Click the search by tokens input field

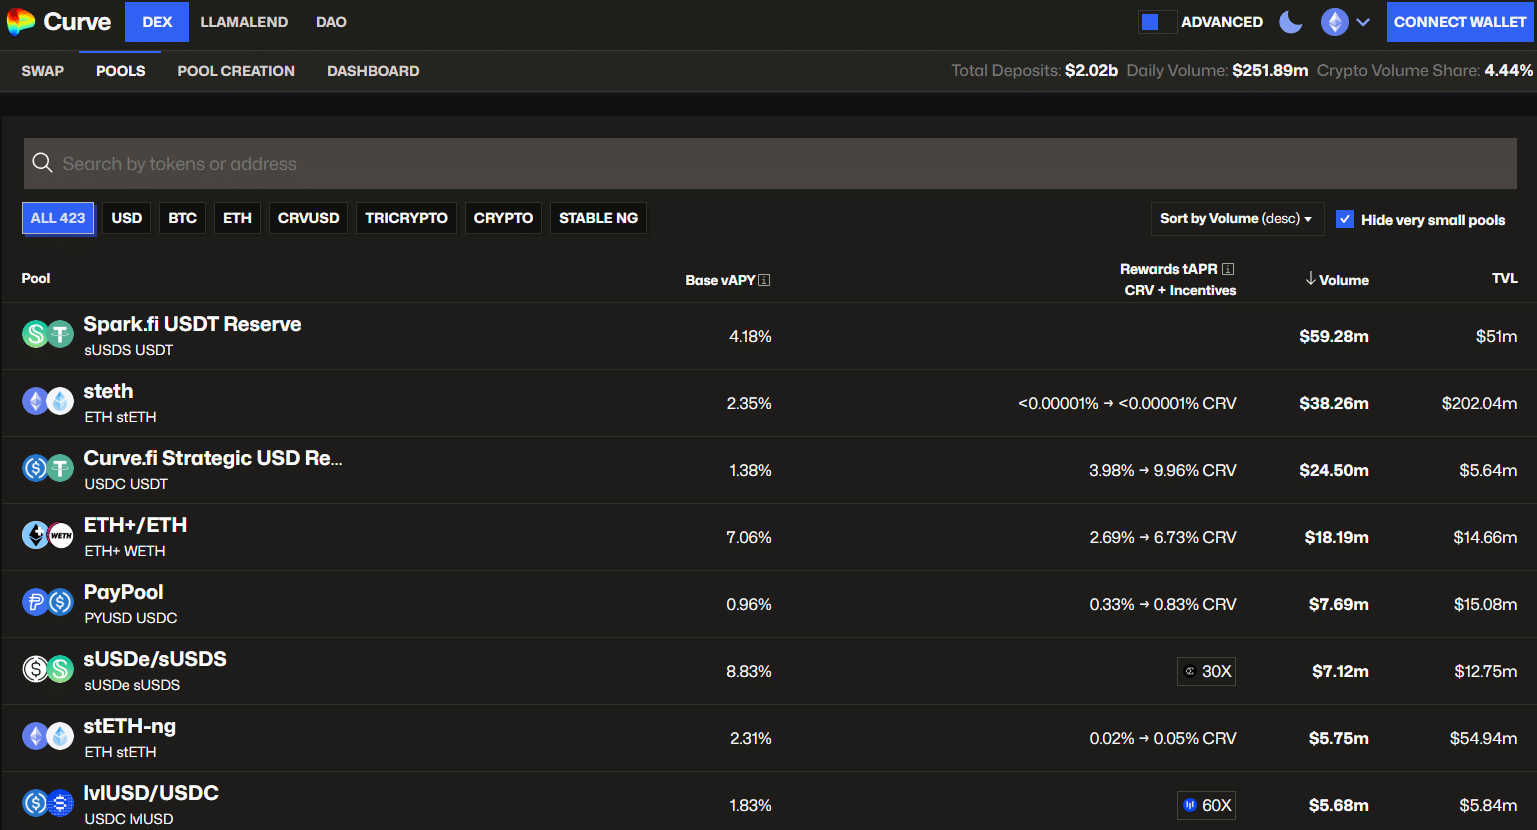coord(770,163)
